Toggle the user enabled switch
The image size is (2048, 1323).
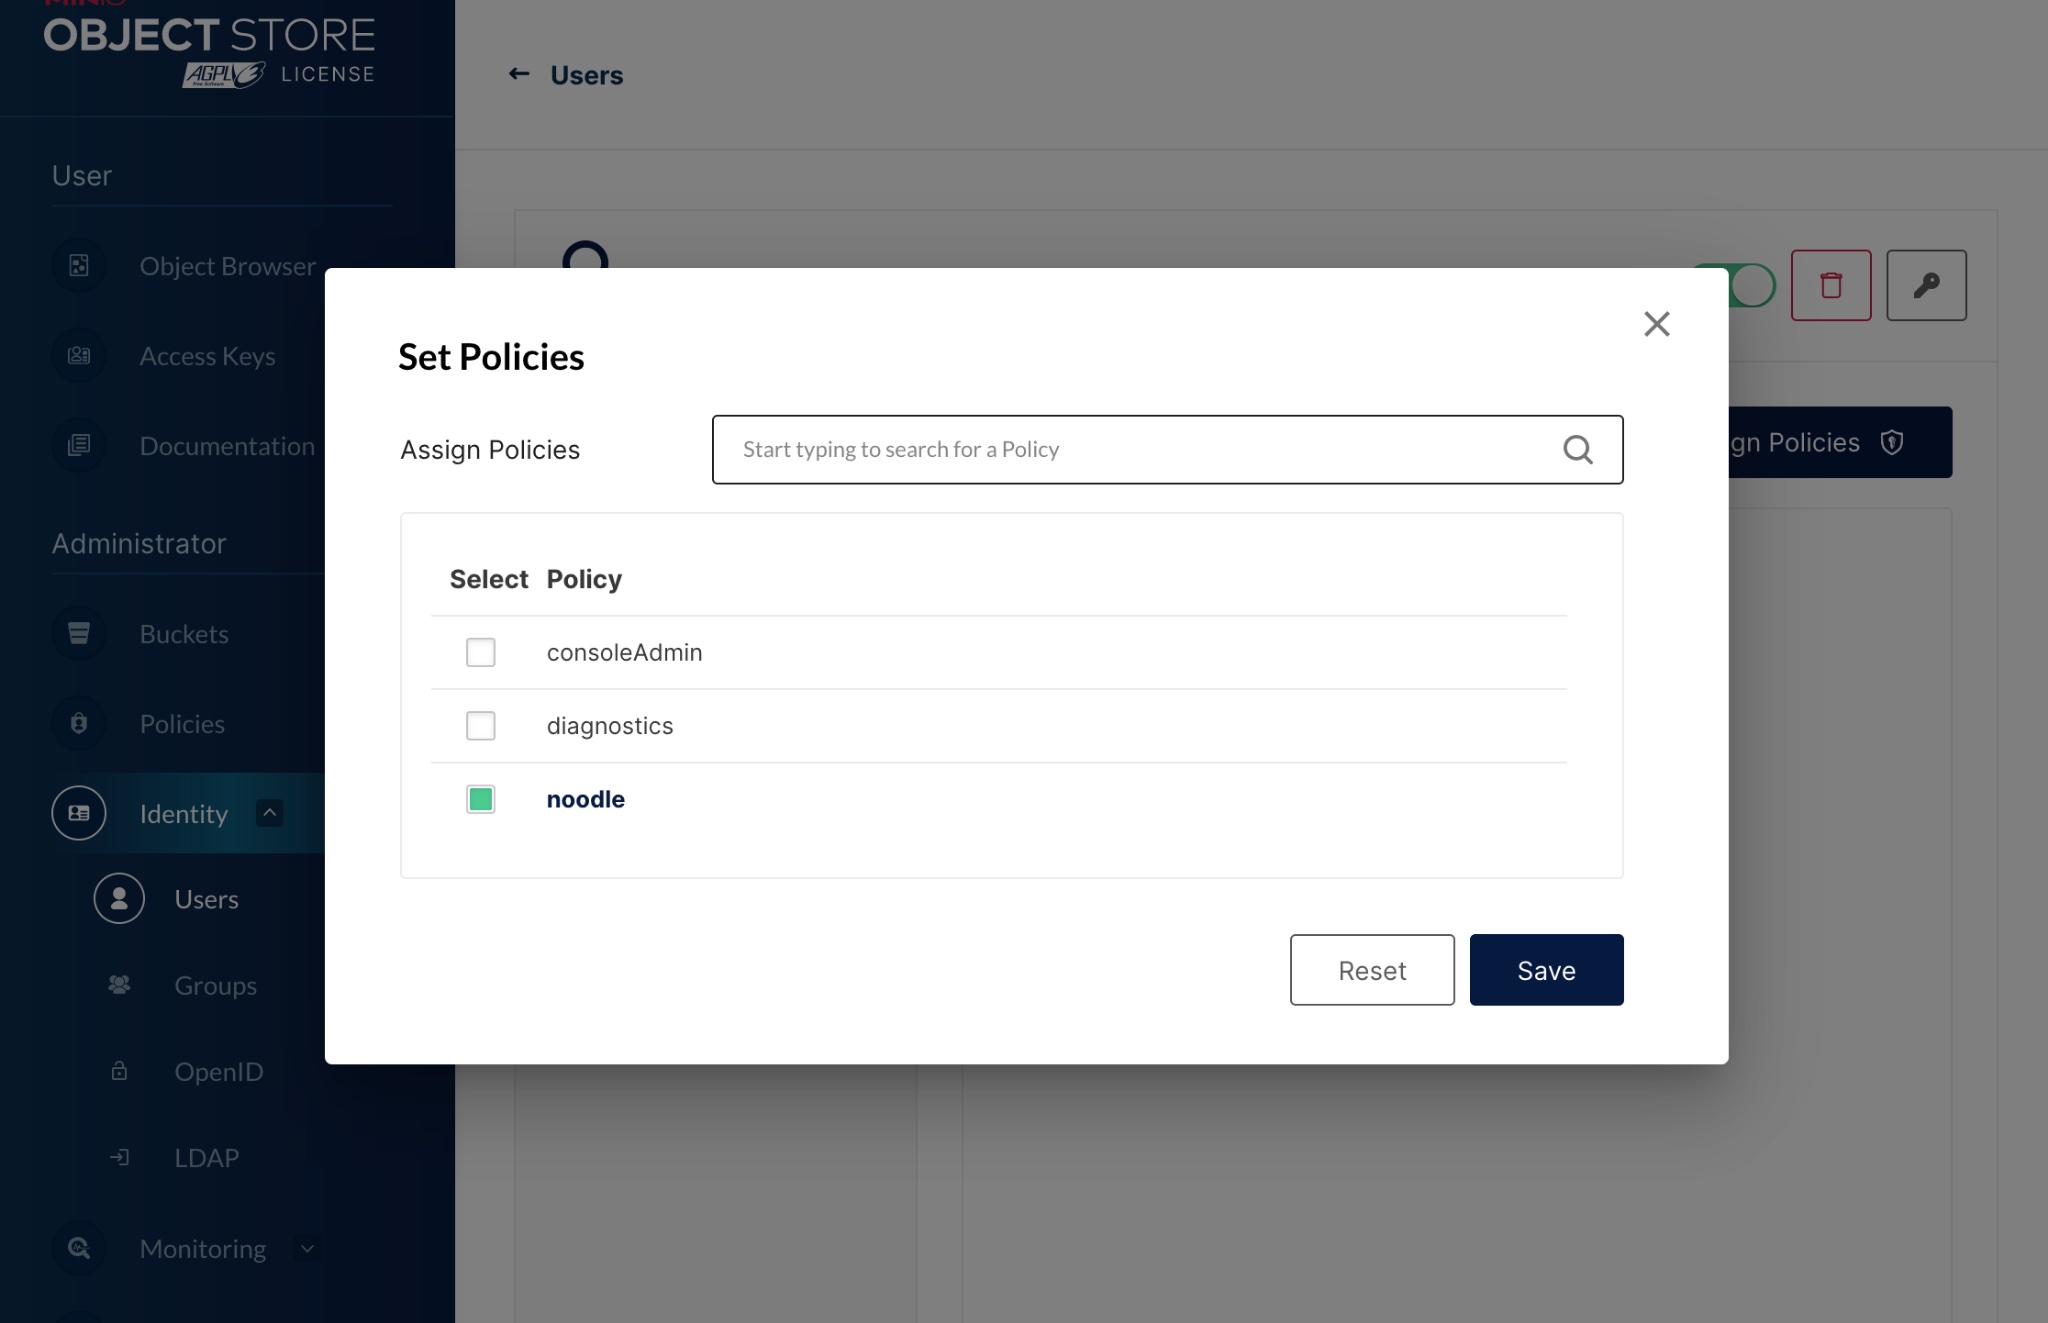(1750, 286)
